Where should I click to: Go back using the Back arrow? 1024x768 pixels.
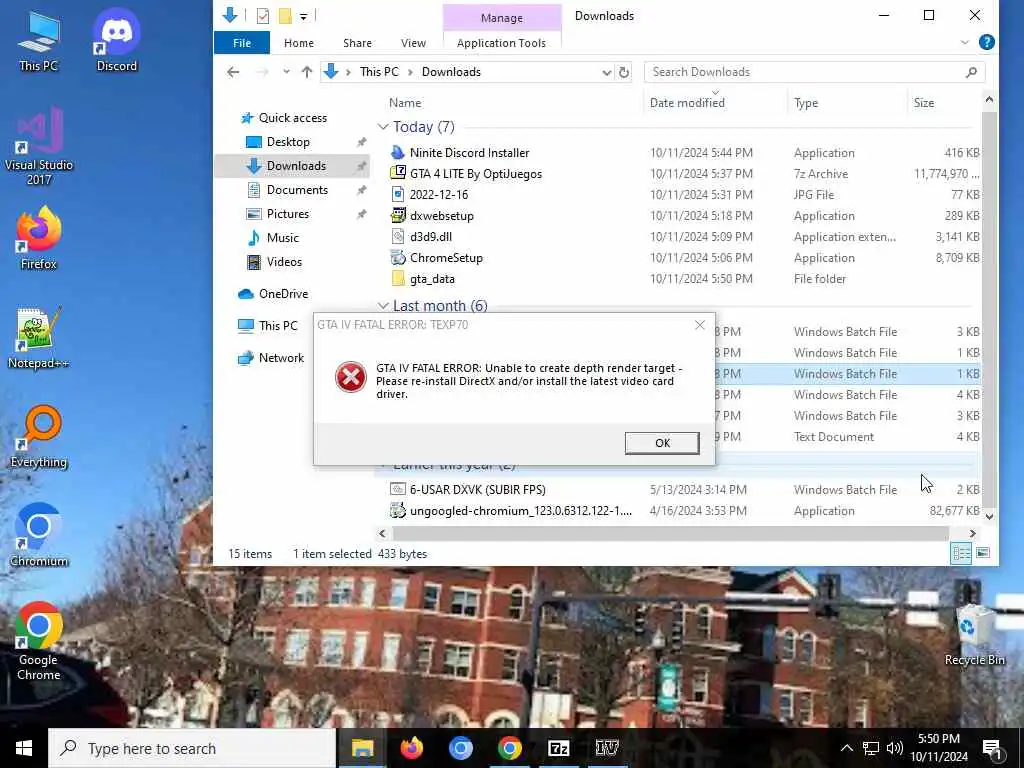point(233,72)
